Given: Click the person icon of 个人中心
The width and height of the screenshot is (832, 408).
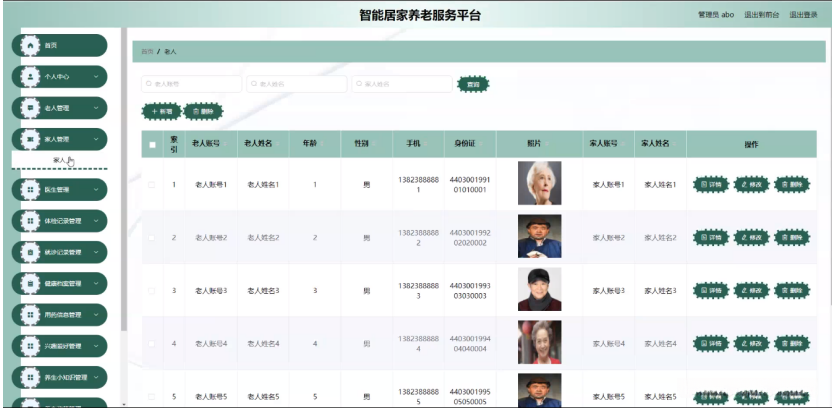Looking at the screenshot, I should click(x=30, y=77).
